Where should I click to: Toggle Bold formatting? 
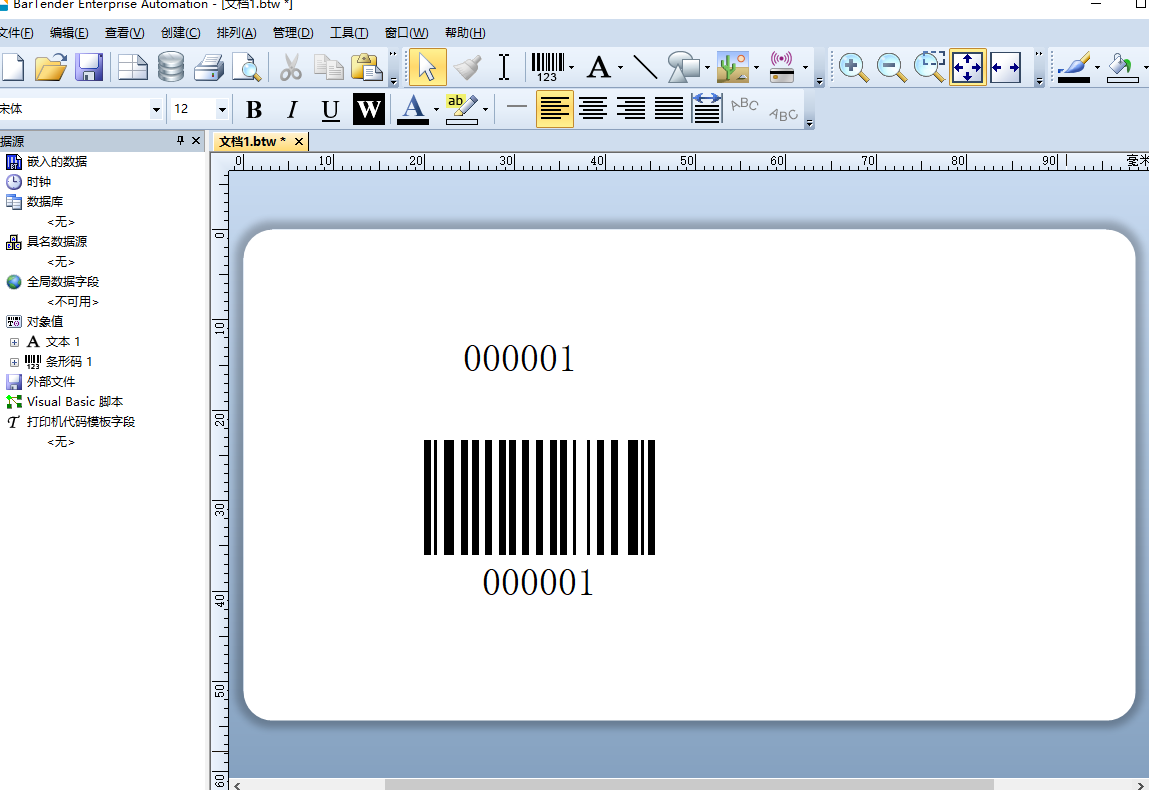pyautogui.click(x=254, y=109)
